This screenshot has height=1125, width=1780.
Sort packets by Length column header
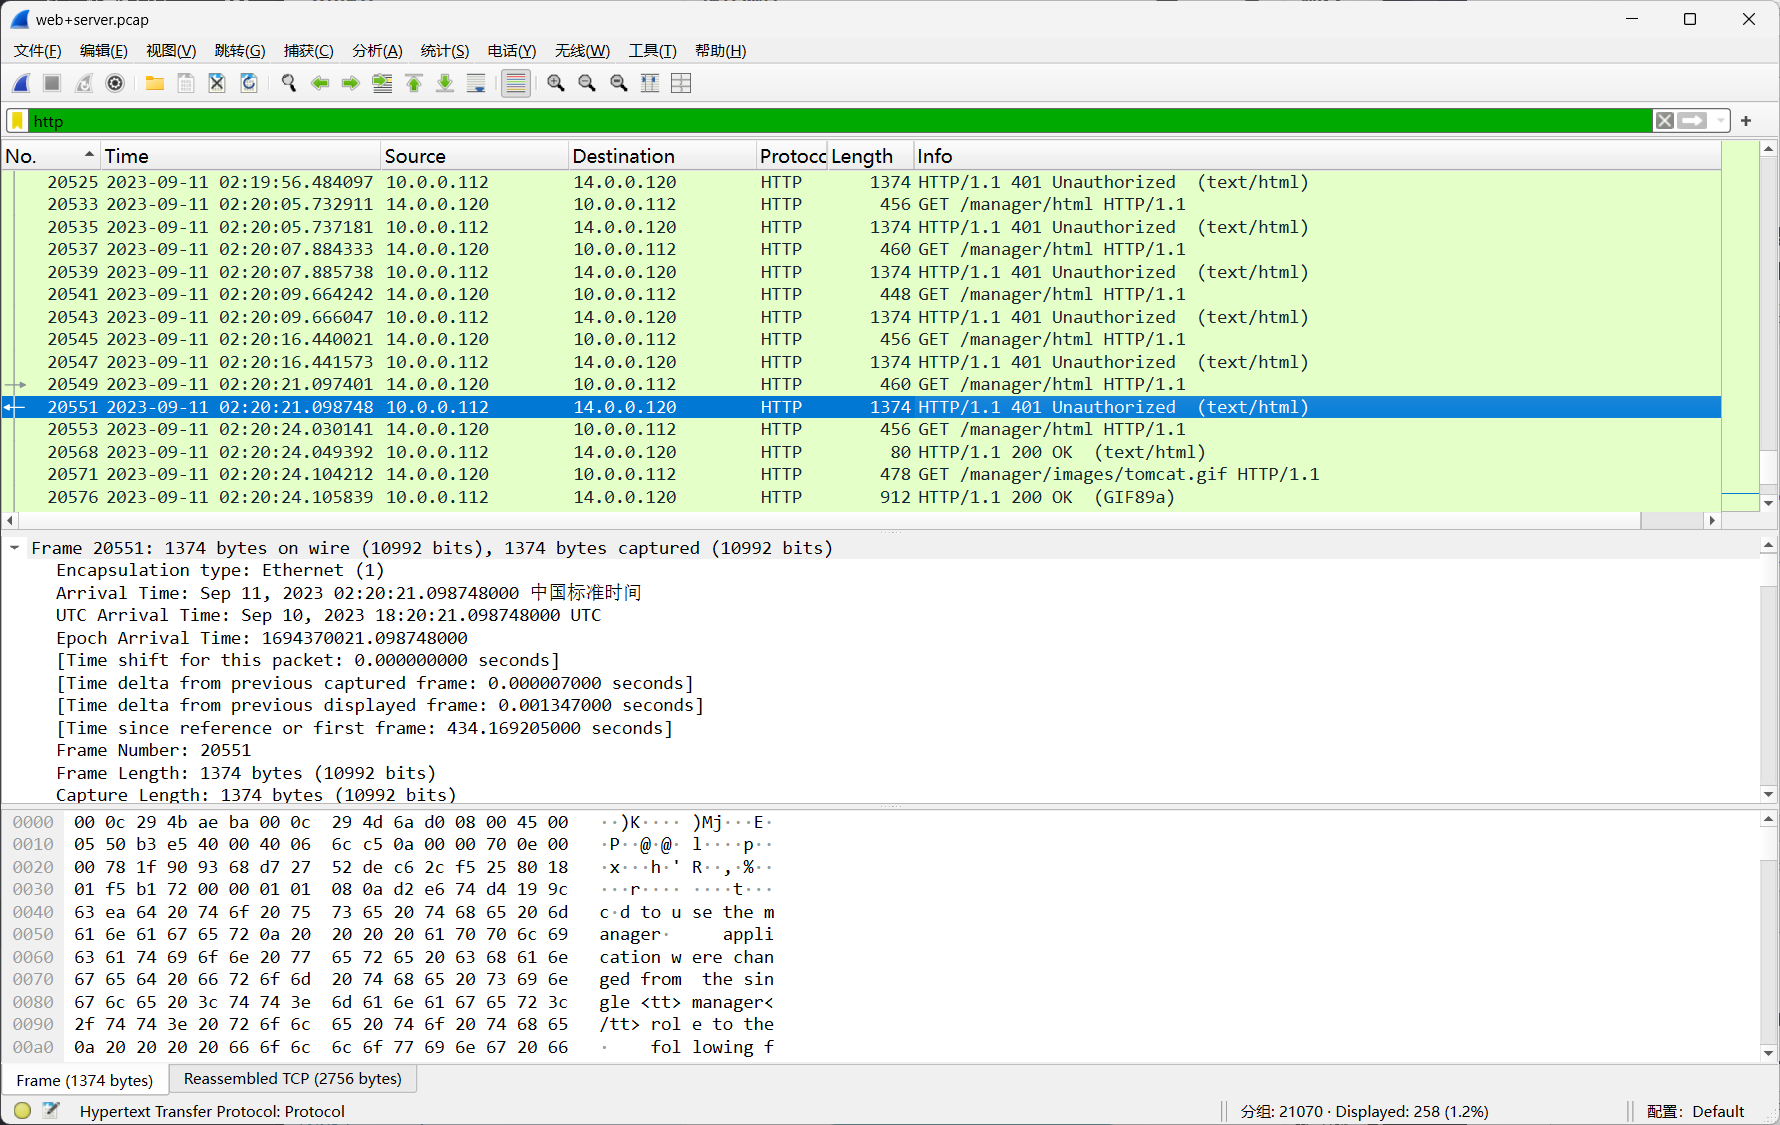point(870,156)
